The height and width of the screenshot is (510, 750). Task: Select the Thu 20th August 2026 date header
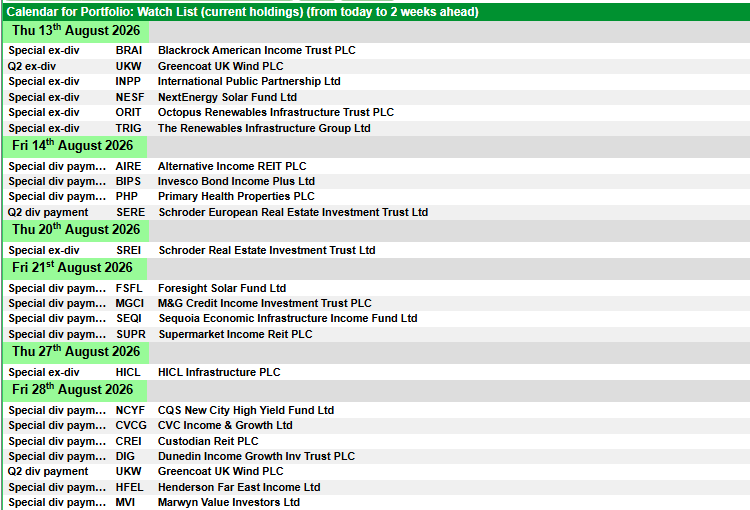[76, 230]
